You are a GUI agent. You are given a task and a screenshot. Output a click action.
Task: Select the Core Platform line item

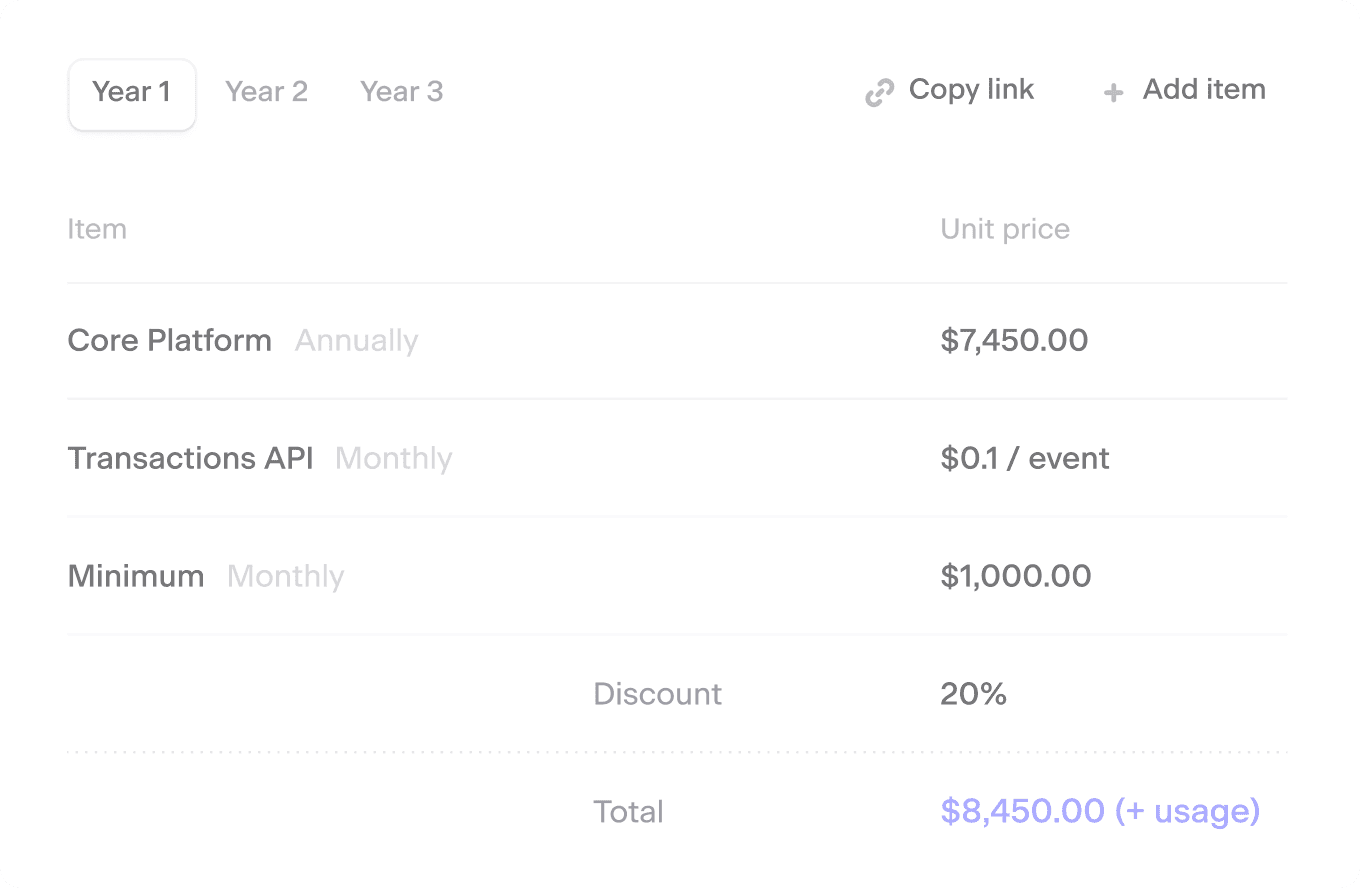click(x=169, y=340)
